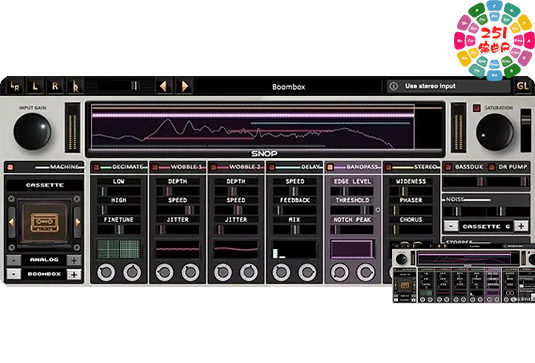Screen dimensions: 535x363
Task: Click the right round knob under Bandpass
Action: coord(365,272)
